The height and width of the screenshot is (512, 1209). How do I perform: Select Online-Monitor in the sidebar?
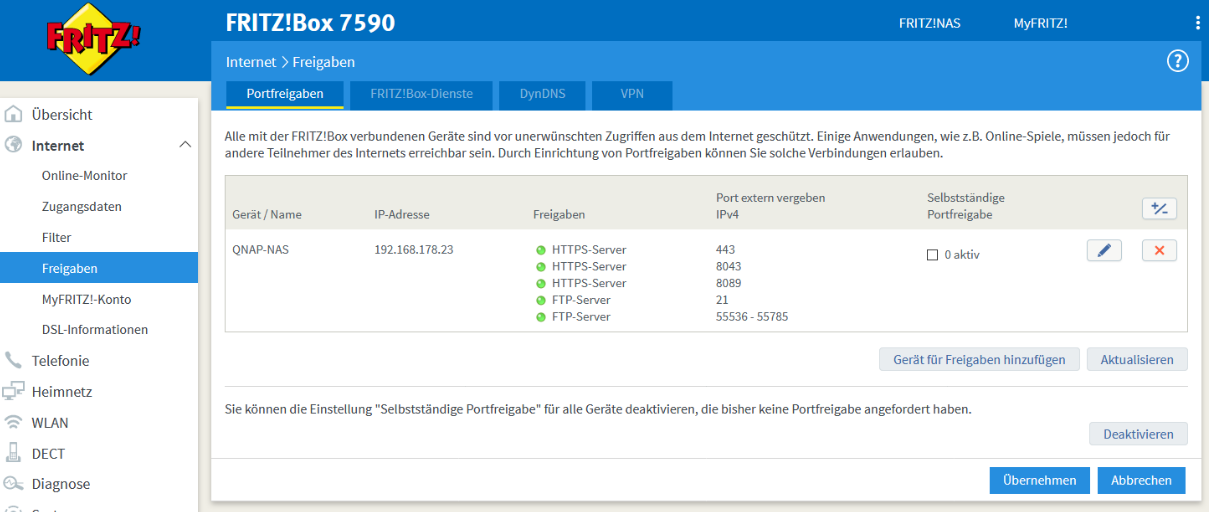84,176
